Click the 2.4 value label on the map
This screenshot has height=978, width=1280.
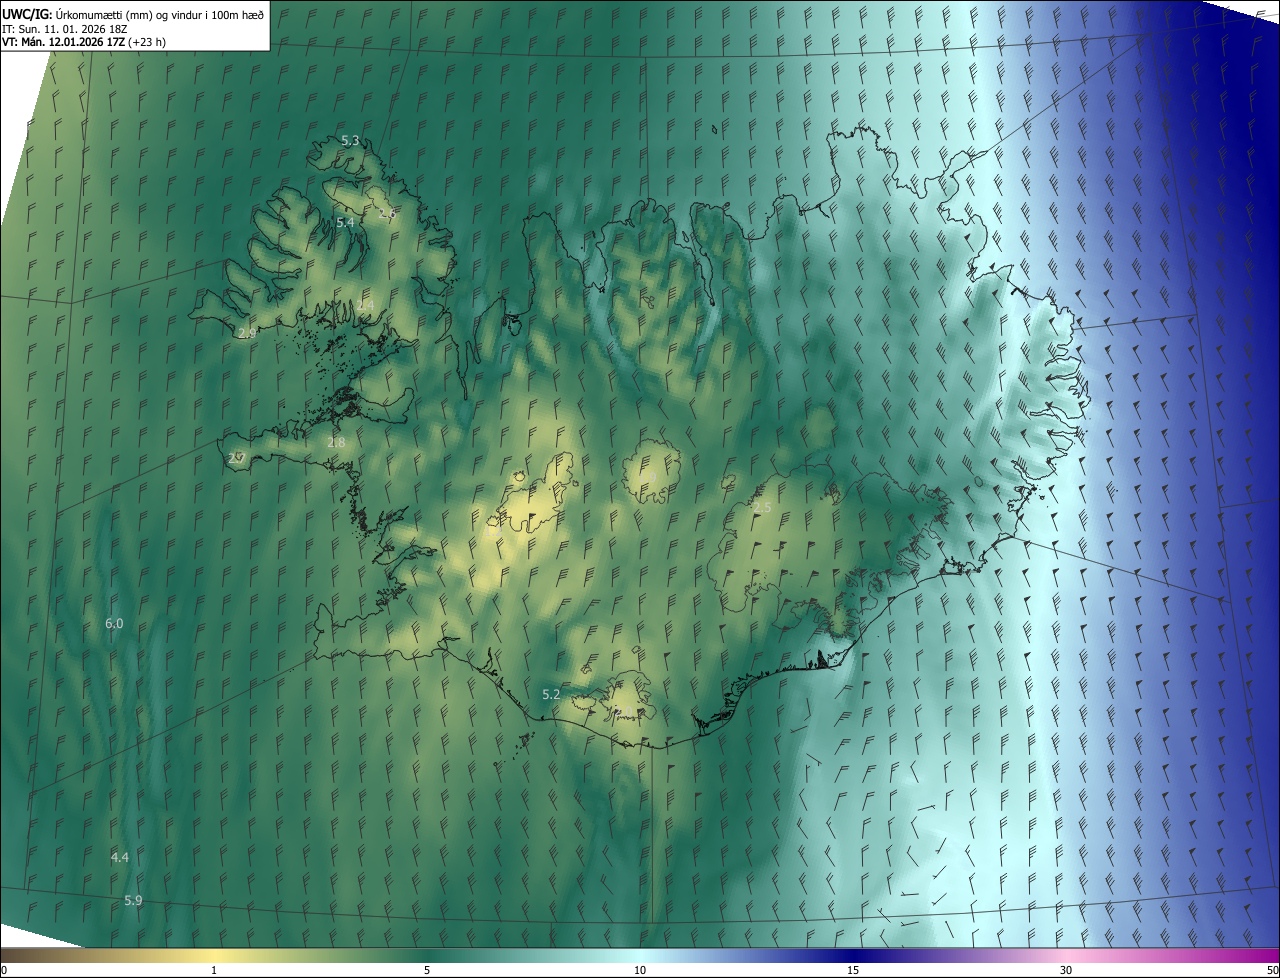(366, 305)
